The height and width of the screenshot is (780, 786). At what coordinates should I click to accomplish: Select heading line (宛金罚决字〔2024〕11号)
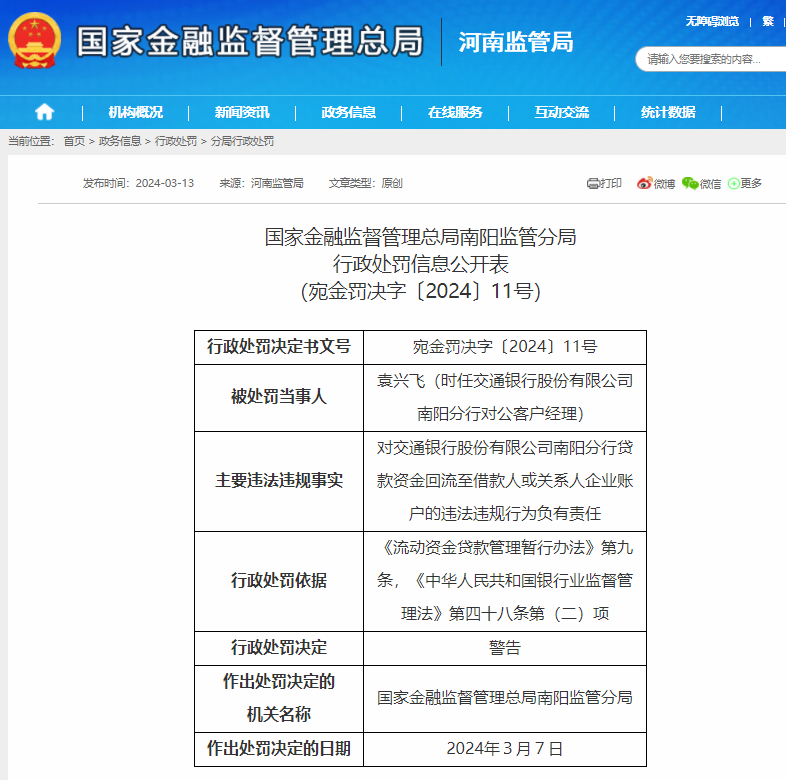421,291
